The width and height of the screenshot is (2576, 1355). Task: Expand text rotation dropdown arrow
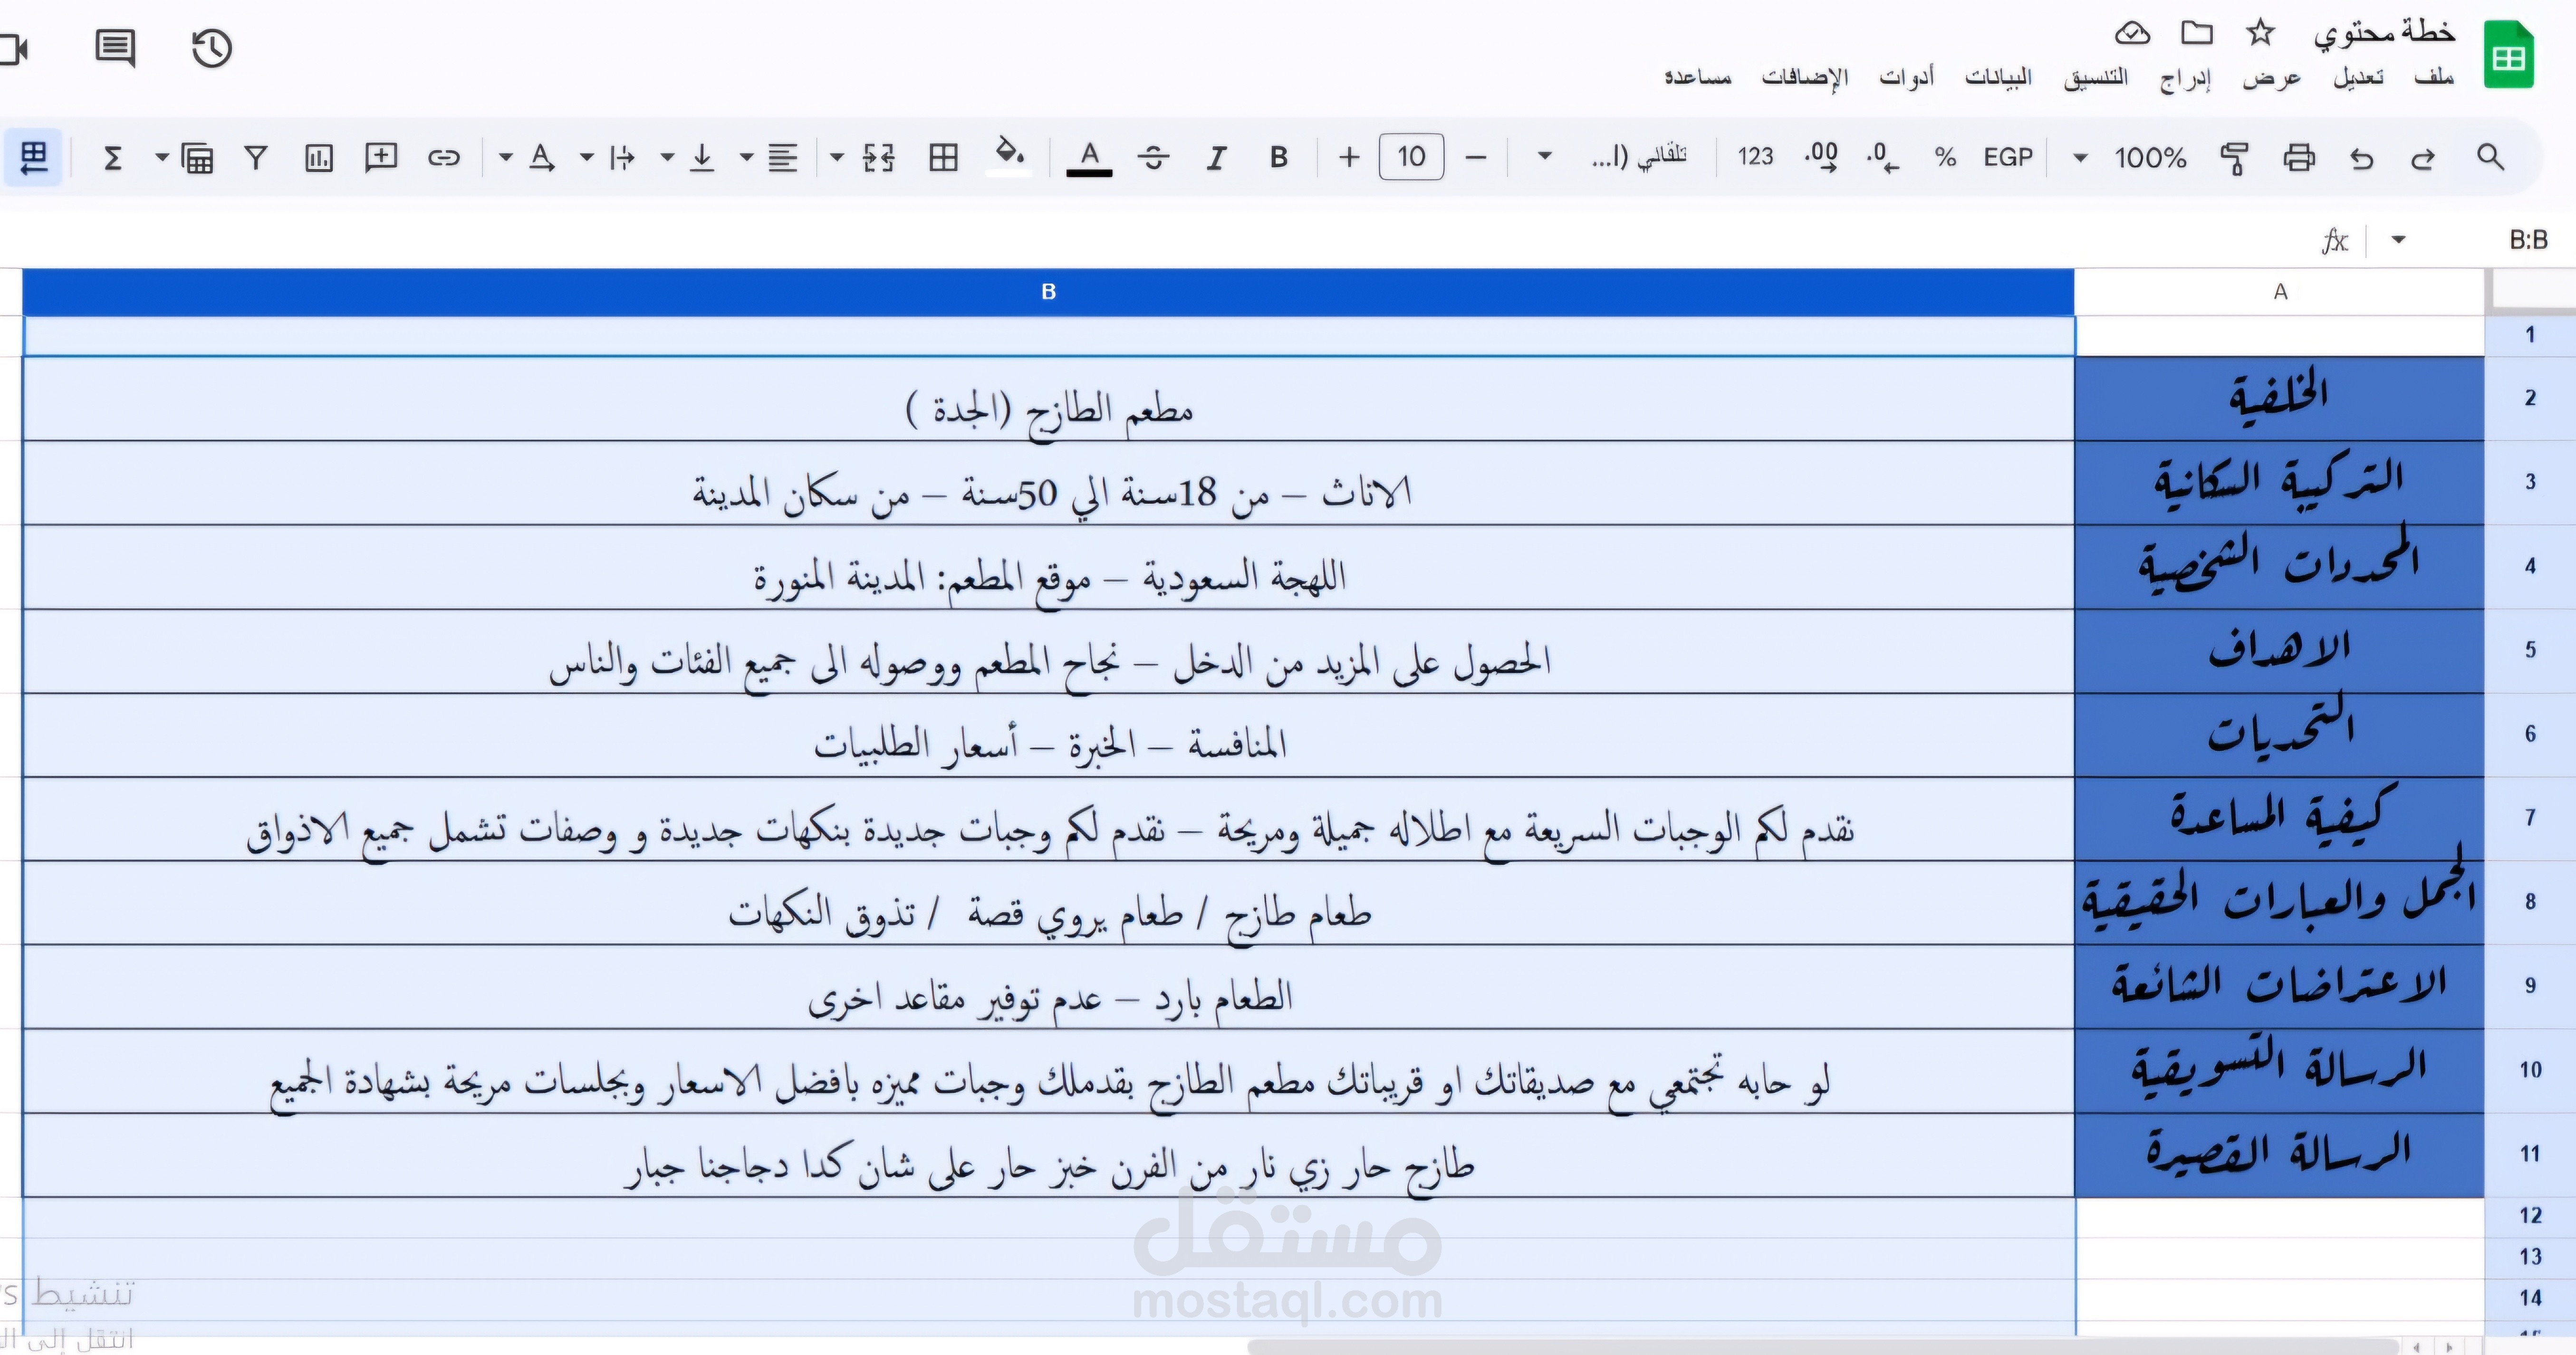(x=506, y=157)
